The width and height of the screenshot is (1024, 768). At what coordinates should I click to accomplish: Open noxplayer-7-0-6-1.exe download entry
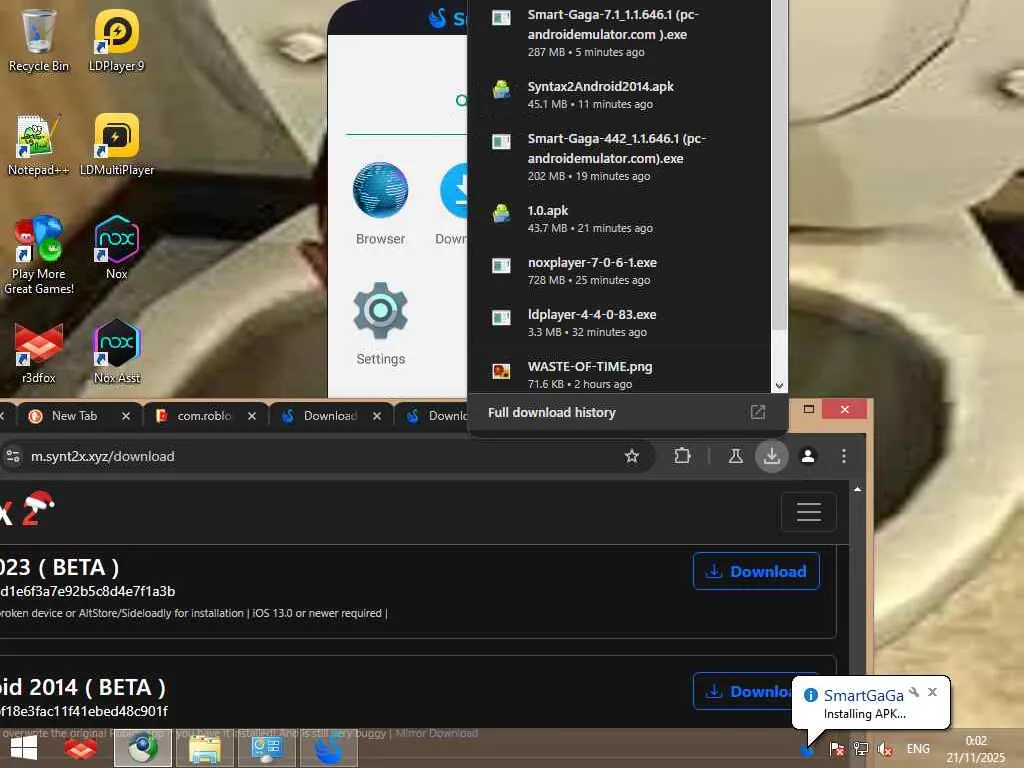tap(620, 270)
